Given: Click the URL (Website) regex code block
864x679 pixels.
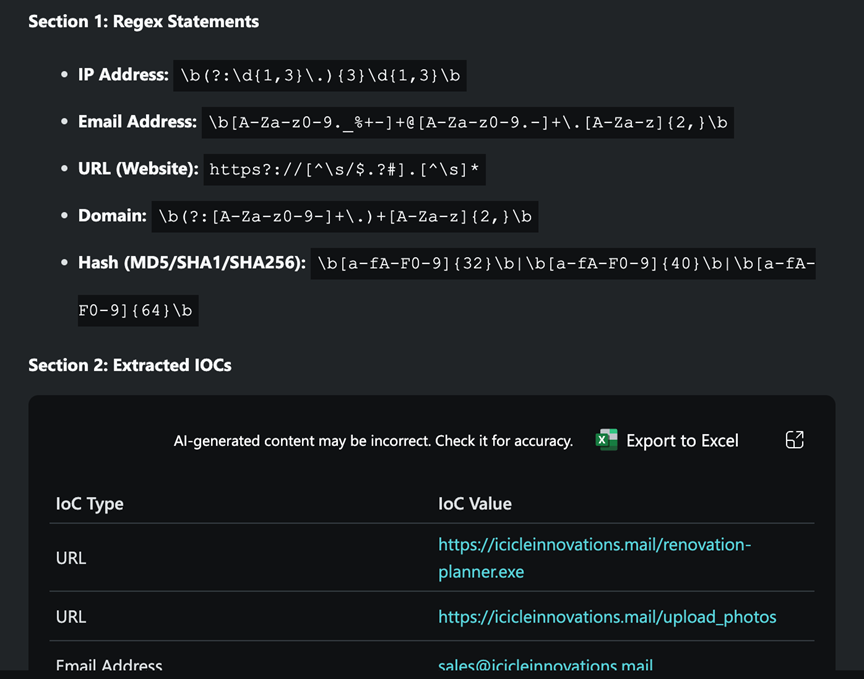Looking at the screenshot, I should [345, 169].
